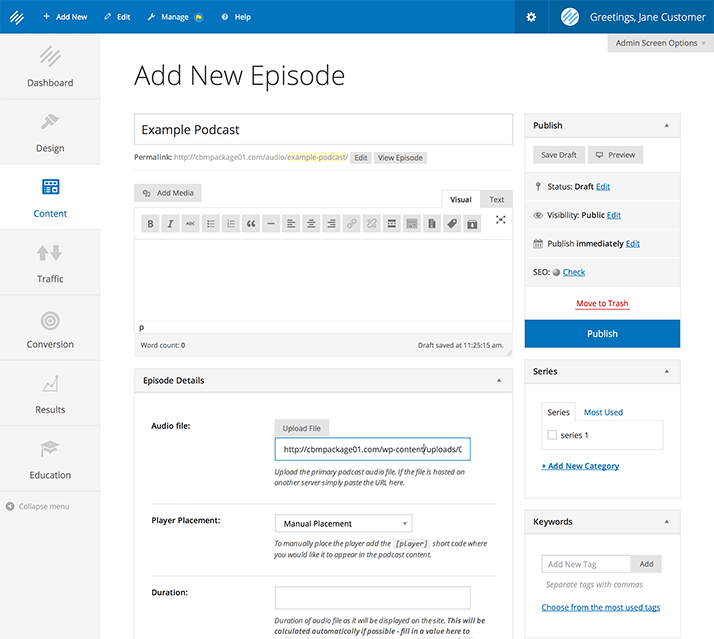
Task: Click the SEO Check link
Action: click(574, 272)
